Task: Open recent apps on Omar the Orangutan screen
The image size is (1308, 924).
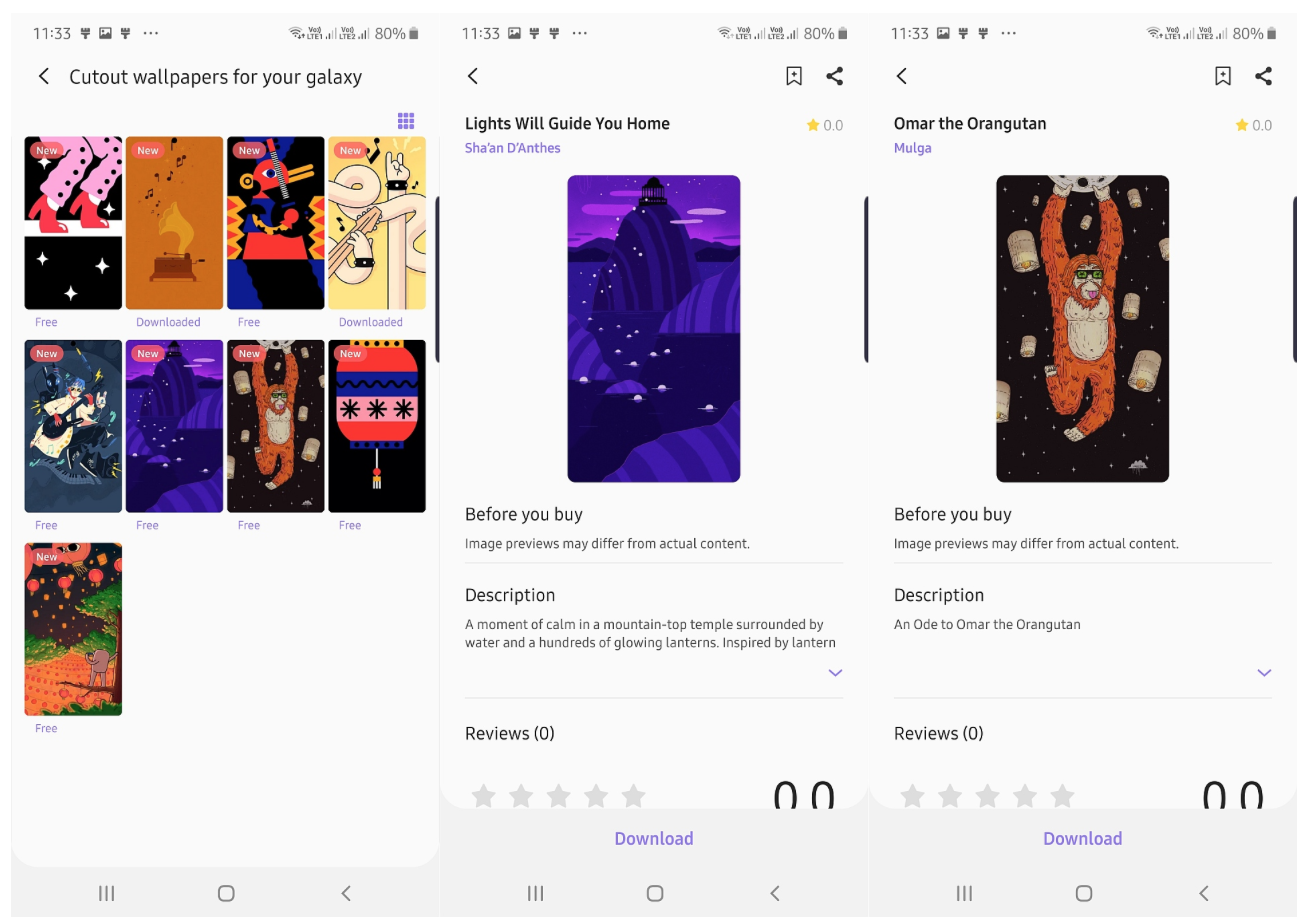Action: 964,893
